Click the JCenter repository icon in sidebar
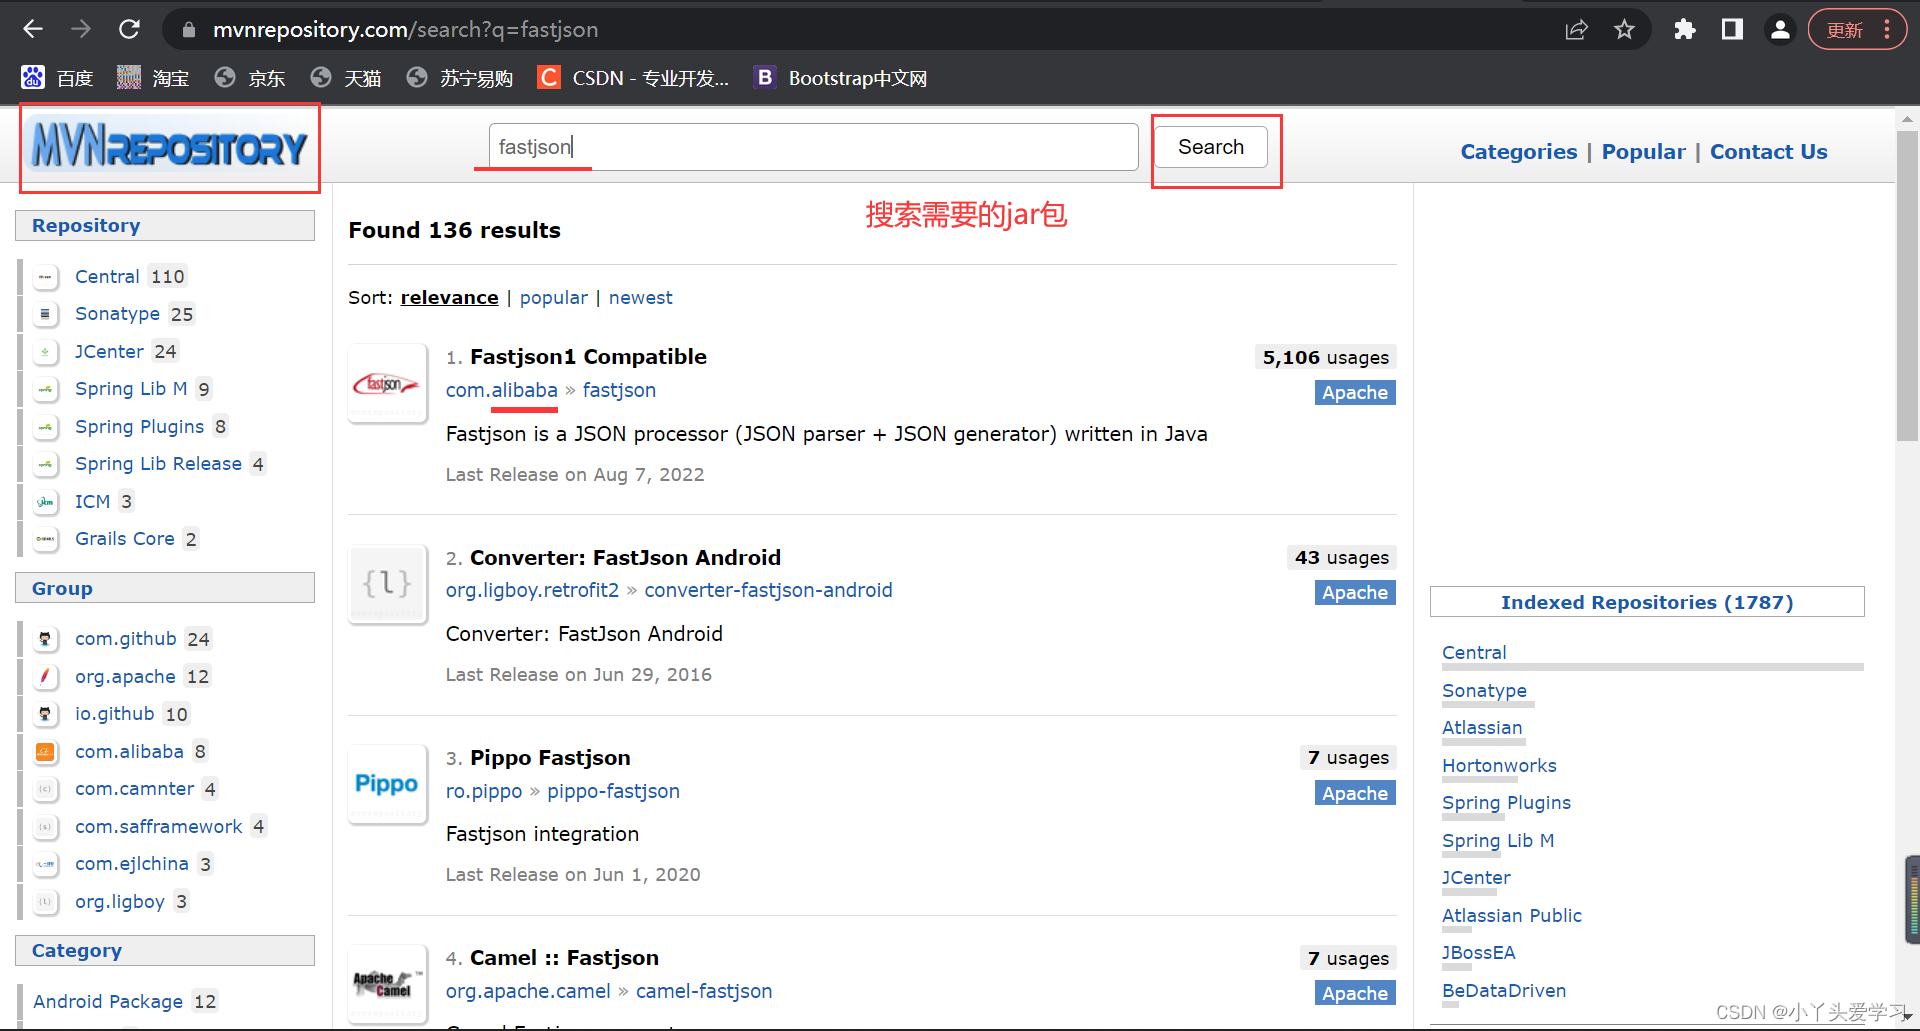Screen dimensions: 1920x1031 45,351
